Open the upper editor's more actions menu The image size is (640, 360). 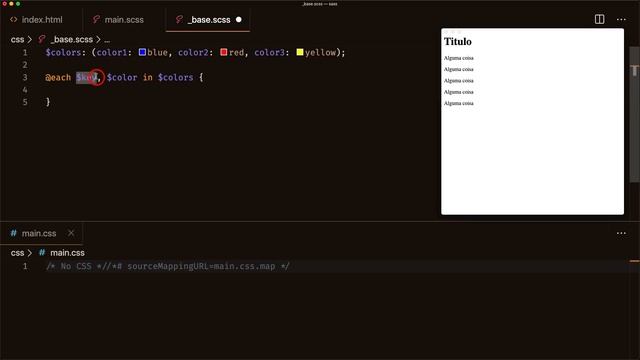click(x=621, y=19)
